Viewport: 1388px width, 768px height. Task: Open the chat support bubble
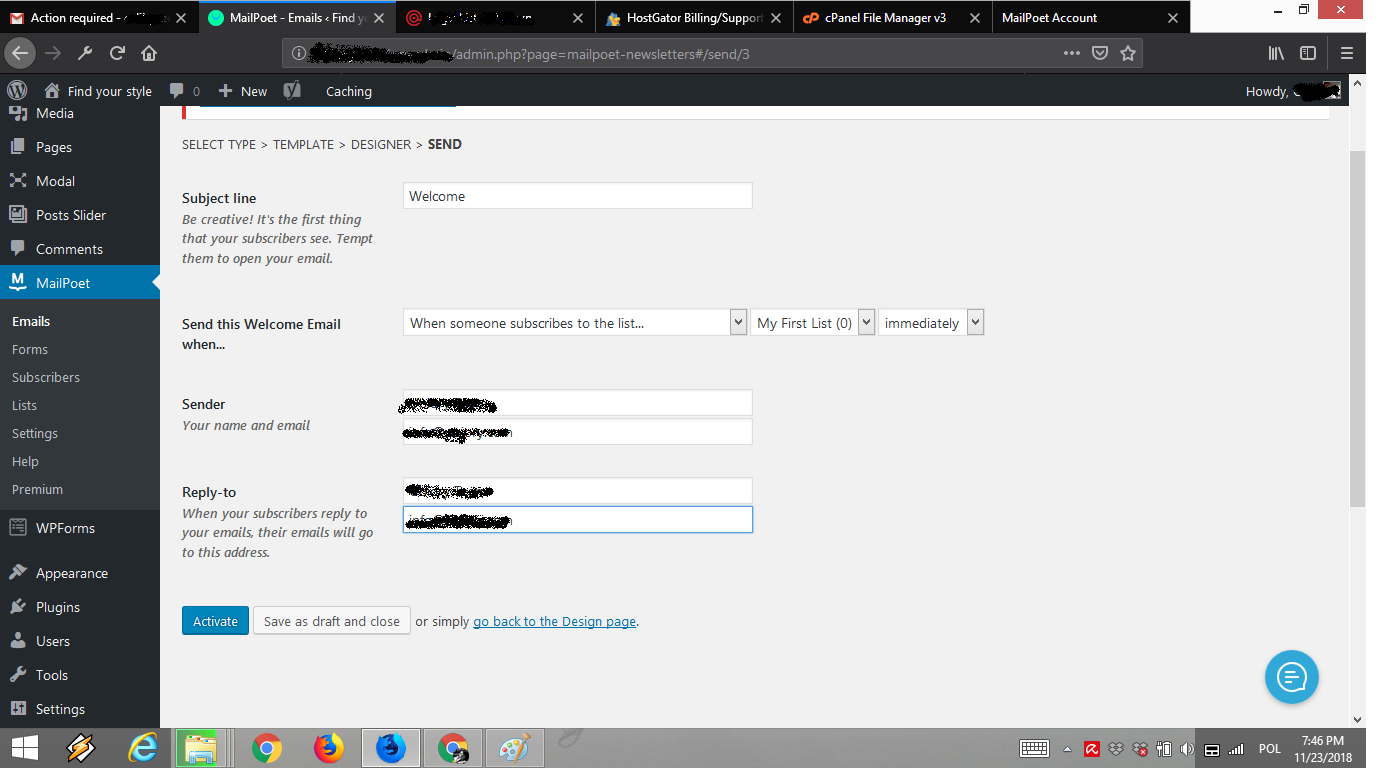tap(1291, 677)
